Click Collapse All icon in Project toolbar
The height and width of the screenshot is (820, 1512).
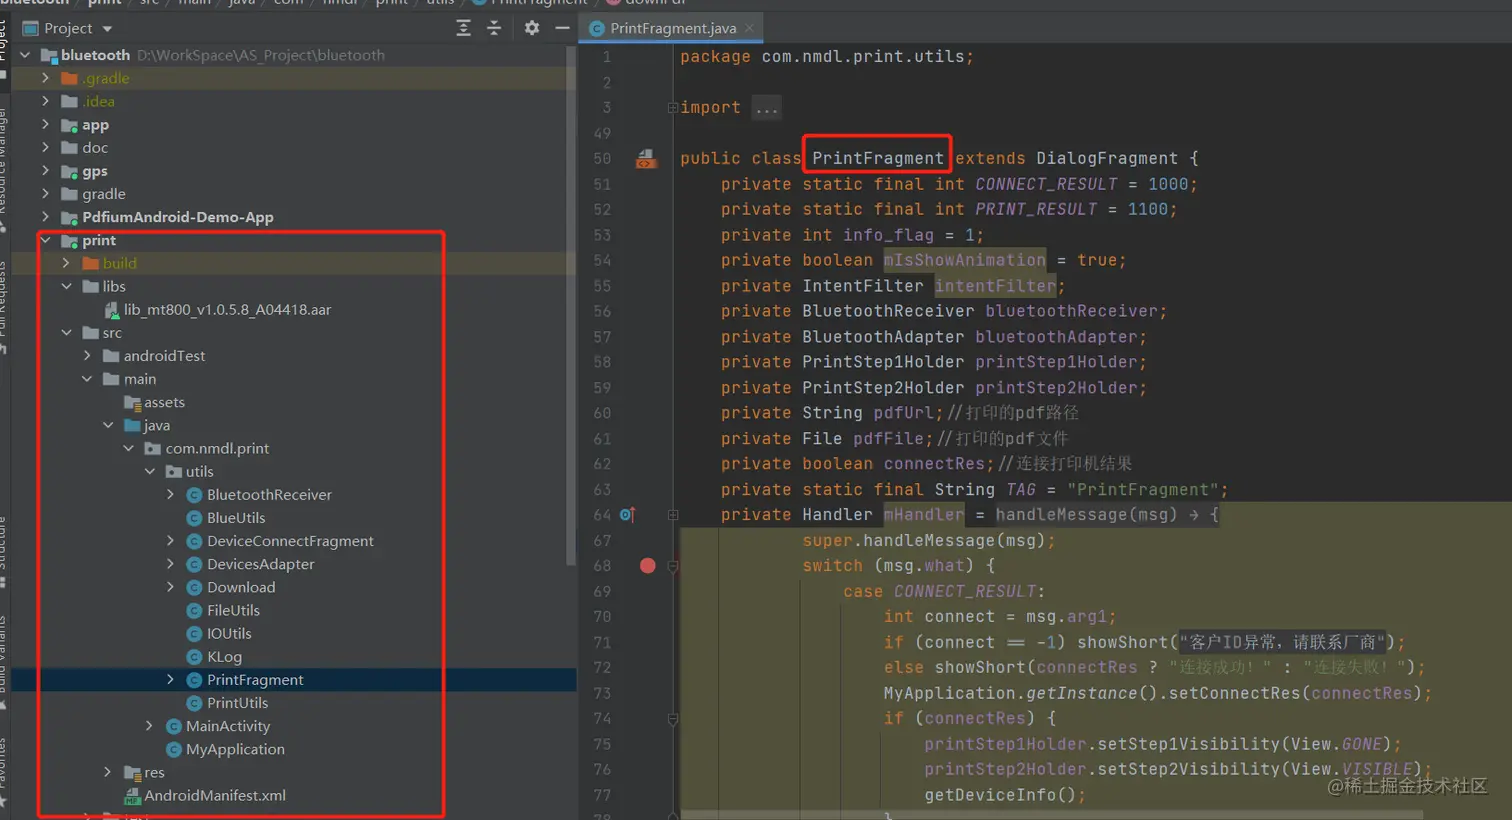point(494,28)
